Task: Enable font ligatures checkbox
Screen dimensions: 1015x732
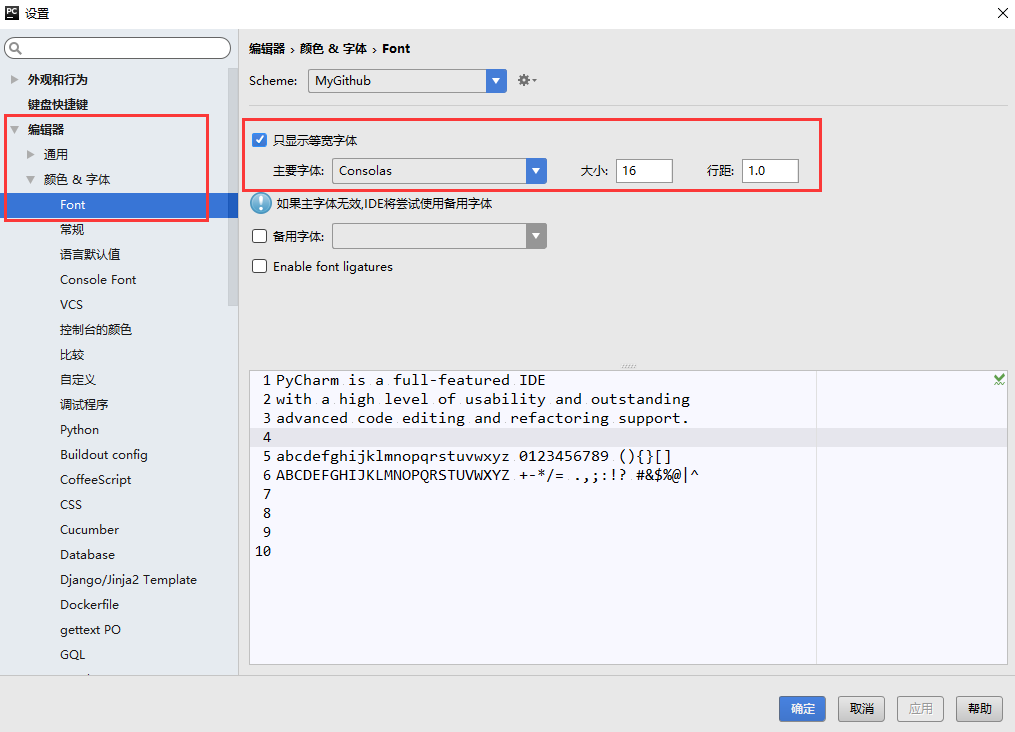Action: coord(260,266)
